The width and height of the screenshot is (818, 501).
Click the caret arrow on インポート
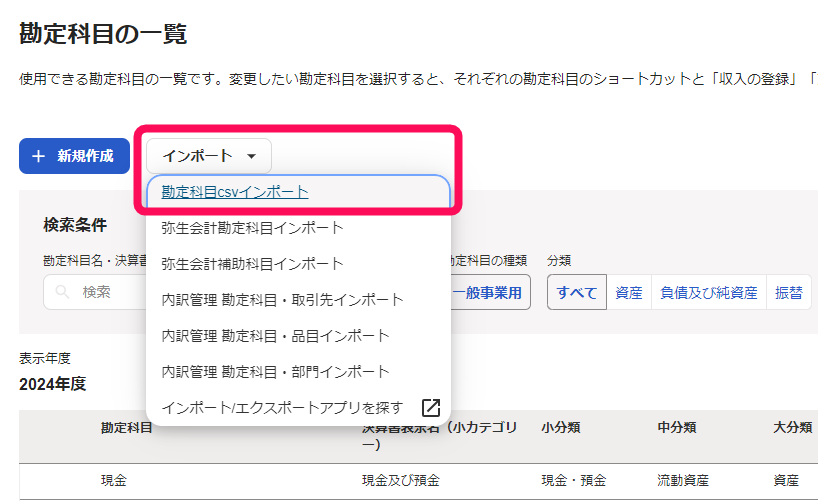[251, 156]
